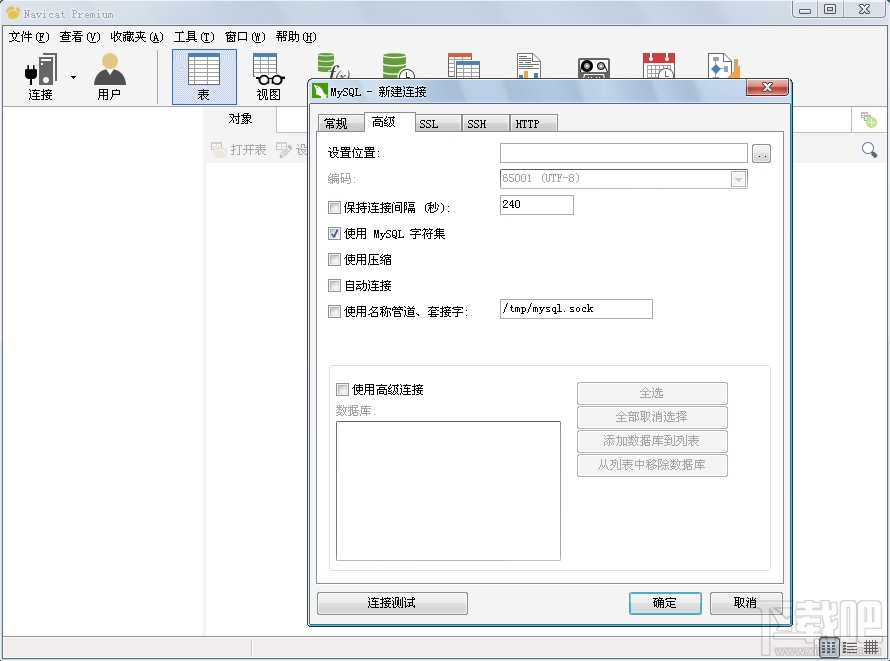Click the 数据库 list box
This screenshot has width=890, height=661.
tap(448, 491)
